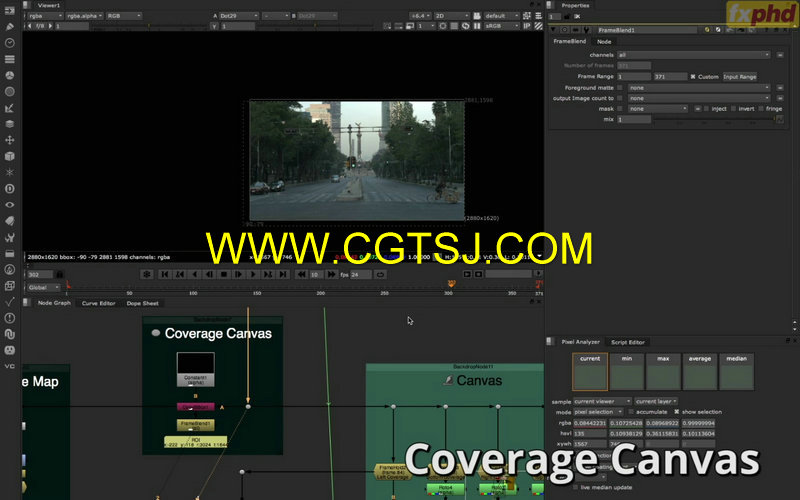
Task: Open the Particles nodes sparkle icon
Action: (9, 172)
